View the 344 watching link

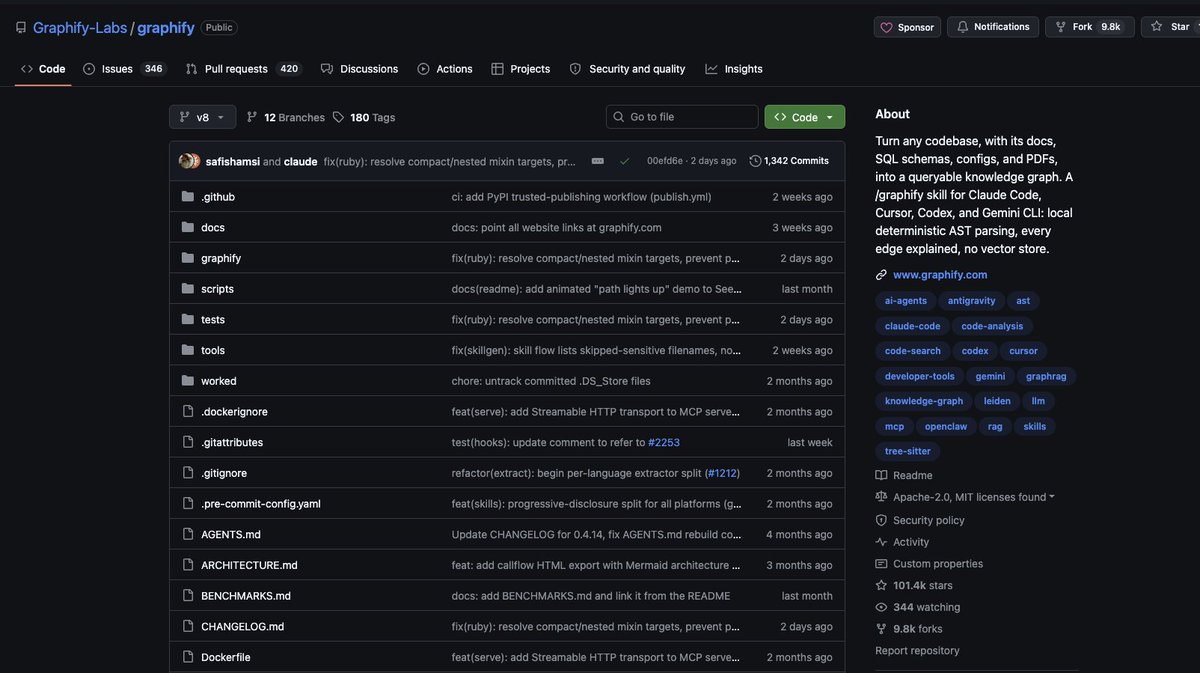click(x=918, y=607)
